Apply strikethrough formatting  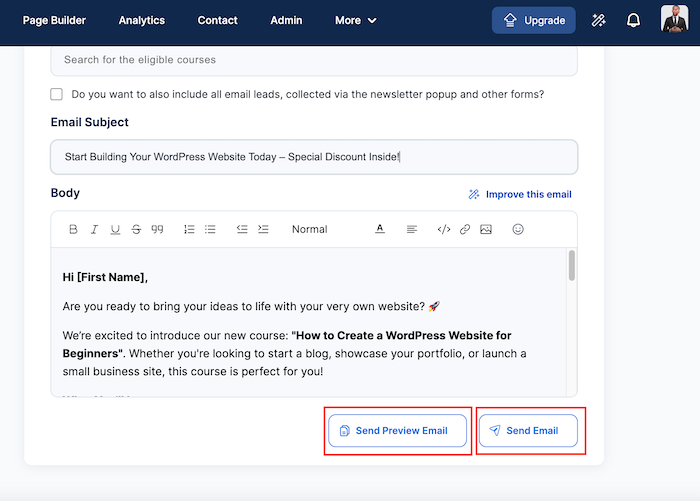pyautogui.click(x=136, y=230)
